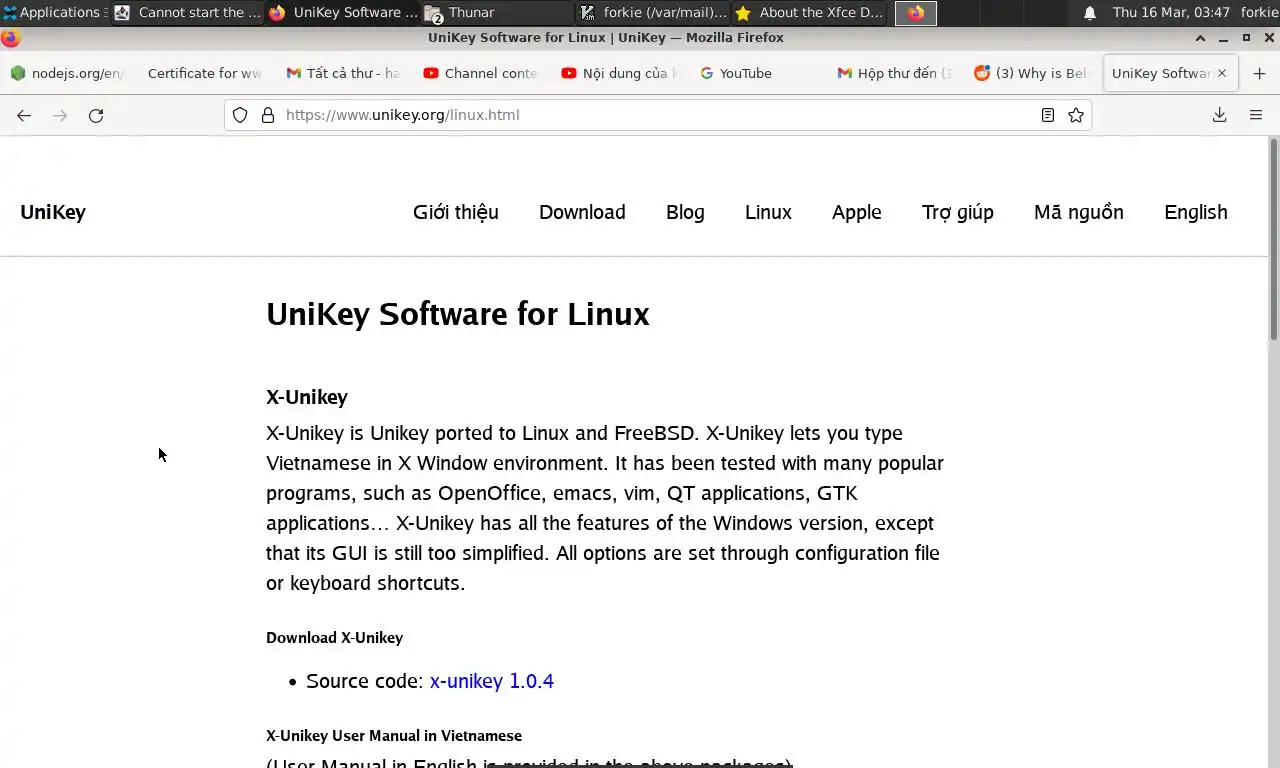Click the Firefox icon button in the taskbar
Viewport: 1280px width, 768px height.
tap(915, 12)
